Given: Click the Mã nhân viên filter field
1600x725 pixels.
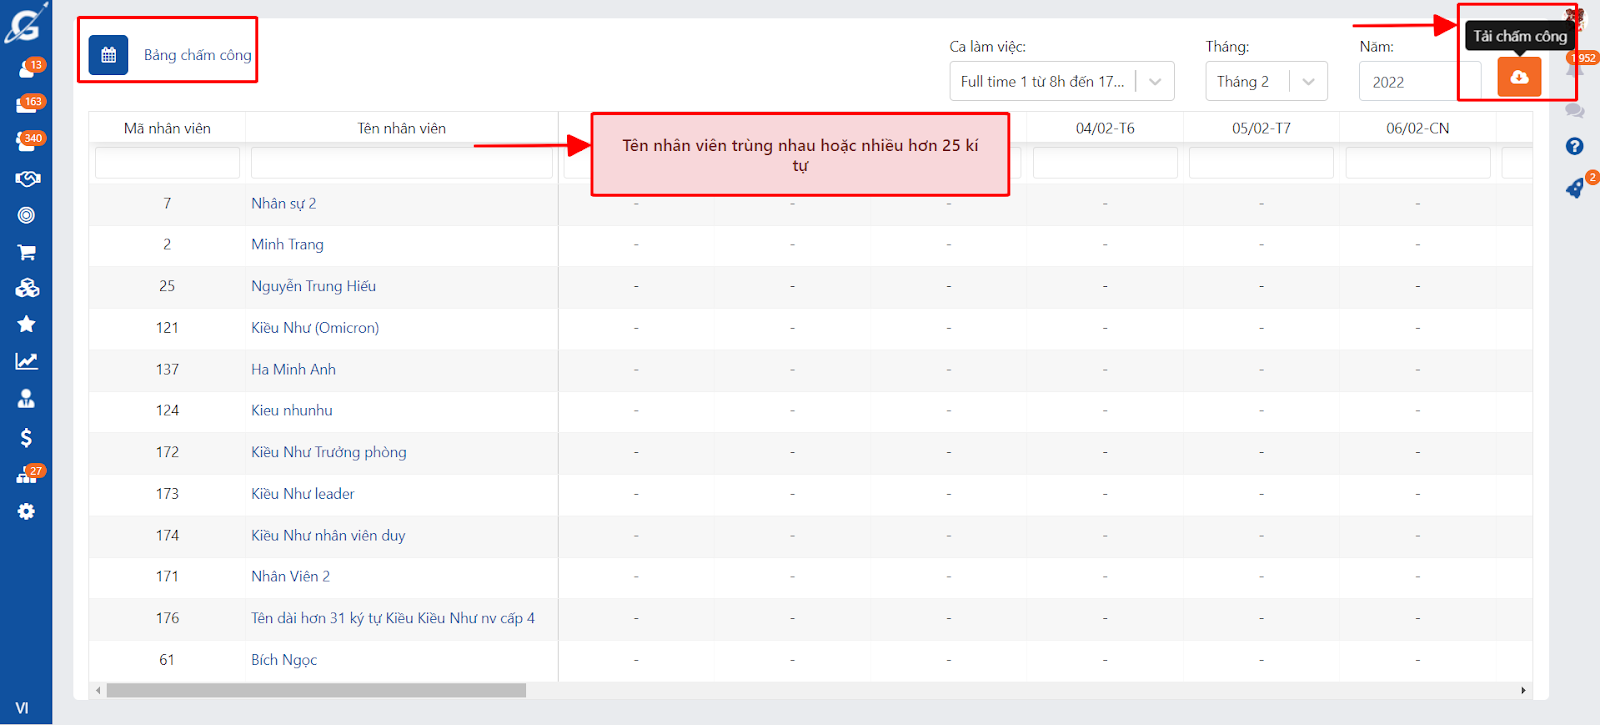Looking at the screenshot, I should (167, 163).
